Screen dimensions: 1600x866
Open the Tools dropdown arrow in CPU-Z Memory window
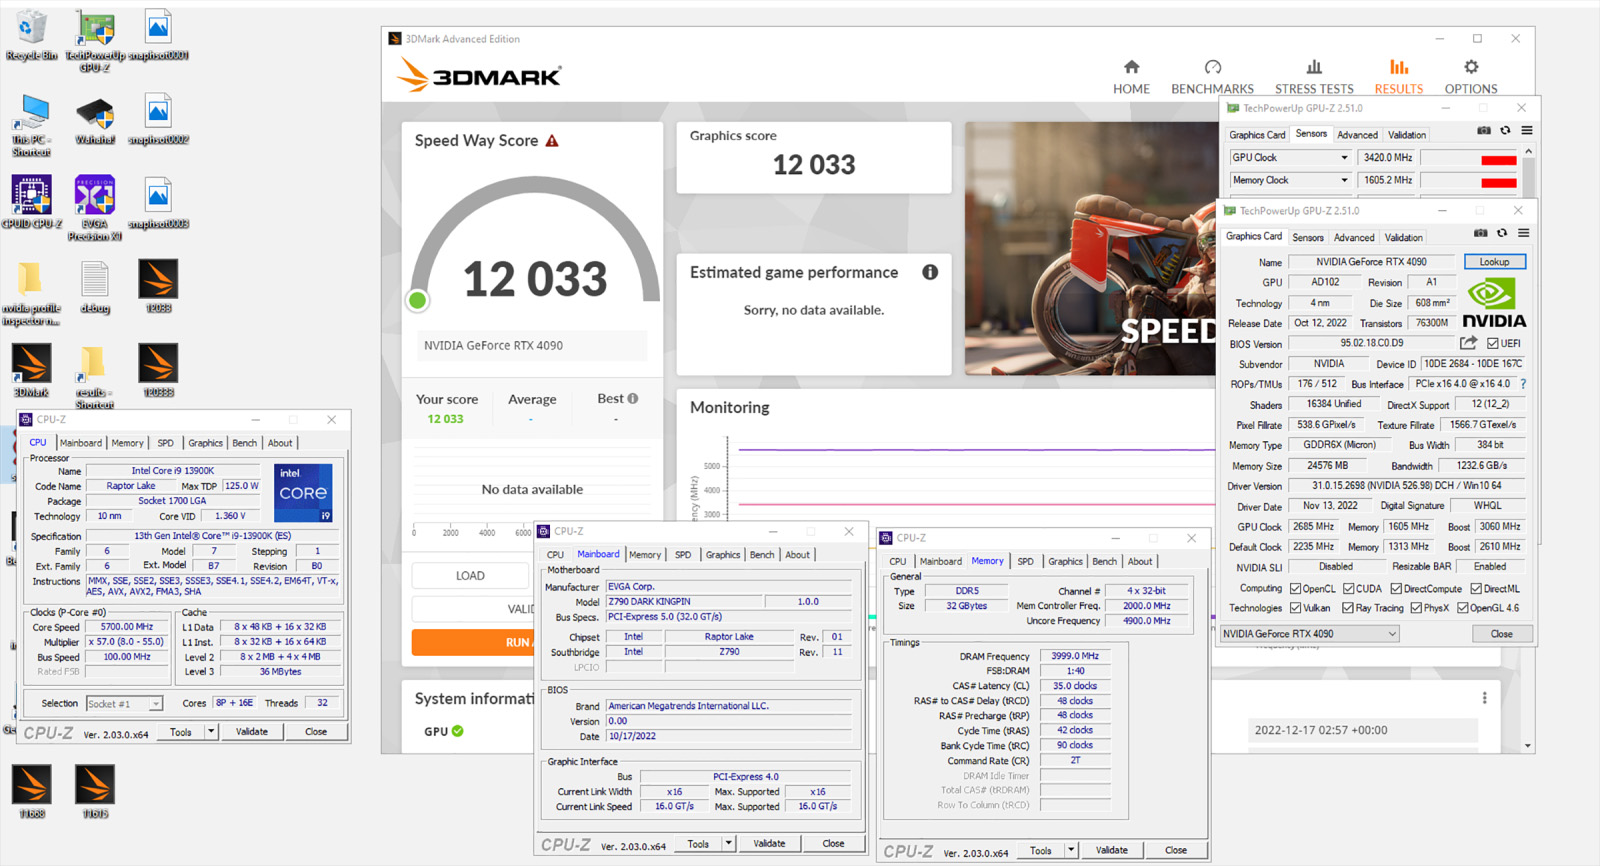click(1071, 851)
